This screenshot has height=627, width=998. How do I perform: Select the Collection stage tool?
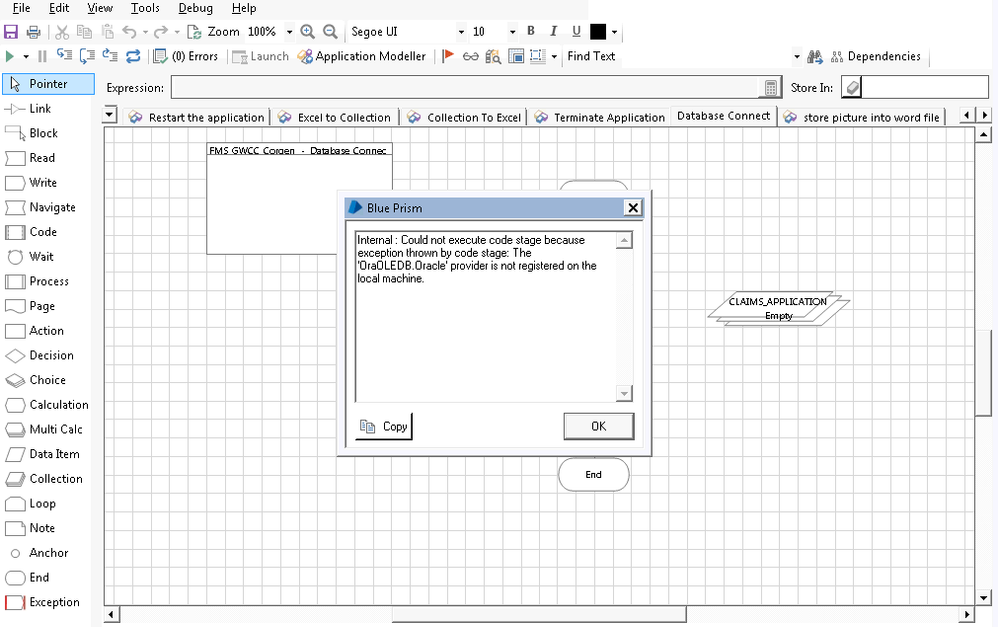coord(45,479)
